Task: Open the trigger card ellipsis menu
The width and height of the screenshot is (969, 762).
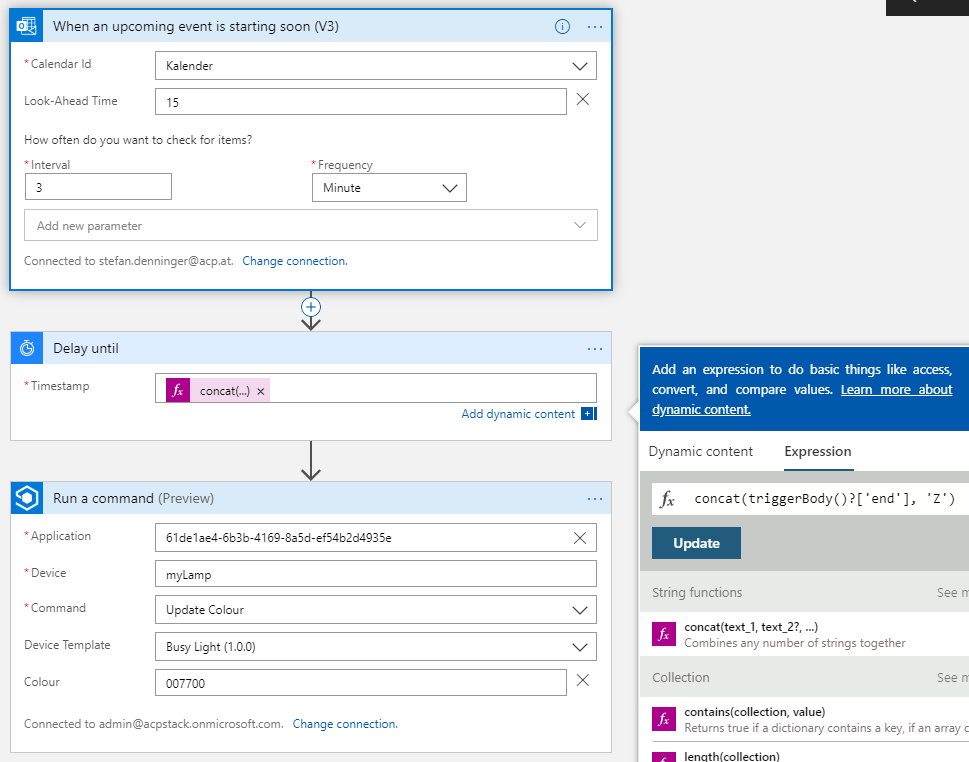Action: tap(595, 27)
